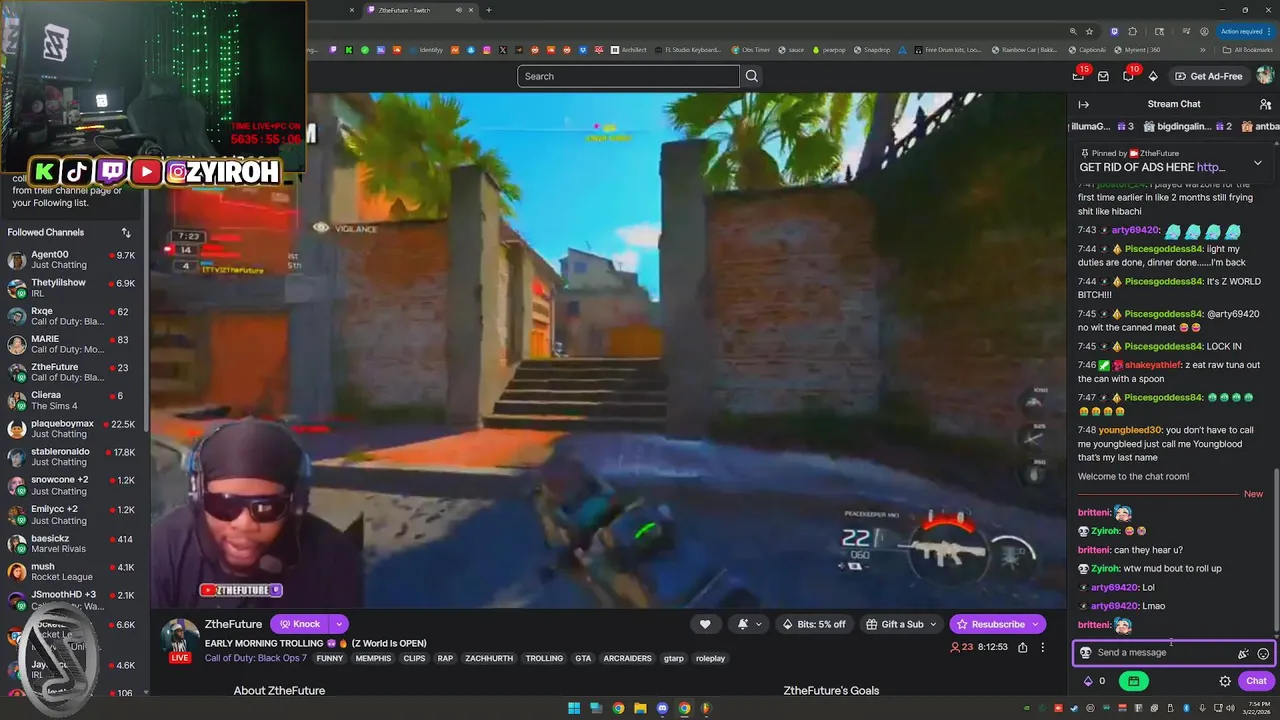Screen dimensions: 1280x720
Task: Click the Knock button
Action: (x=299, y=624)
